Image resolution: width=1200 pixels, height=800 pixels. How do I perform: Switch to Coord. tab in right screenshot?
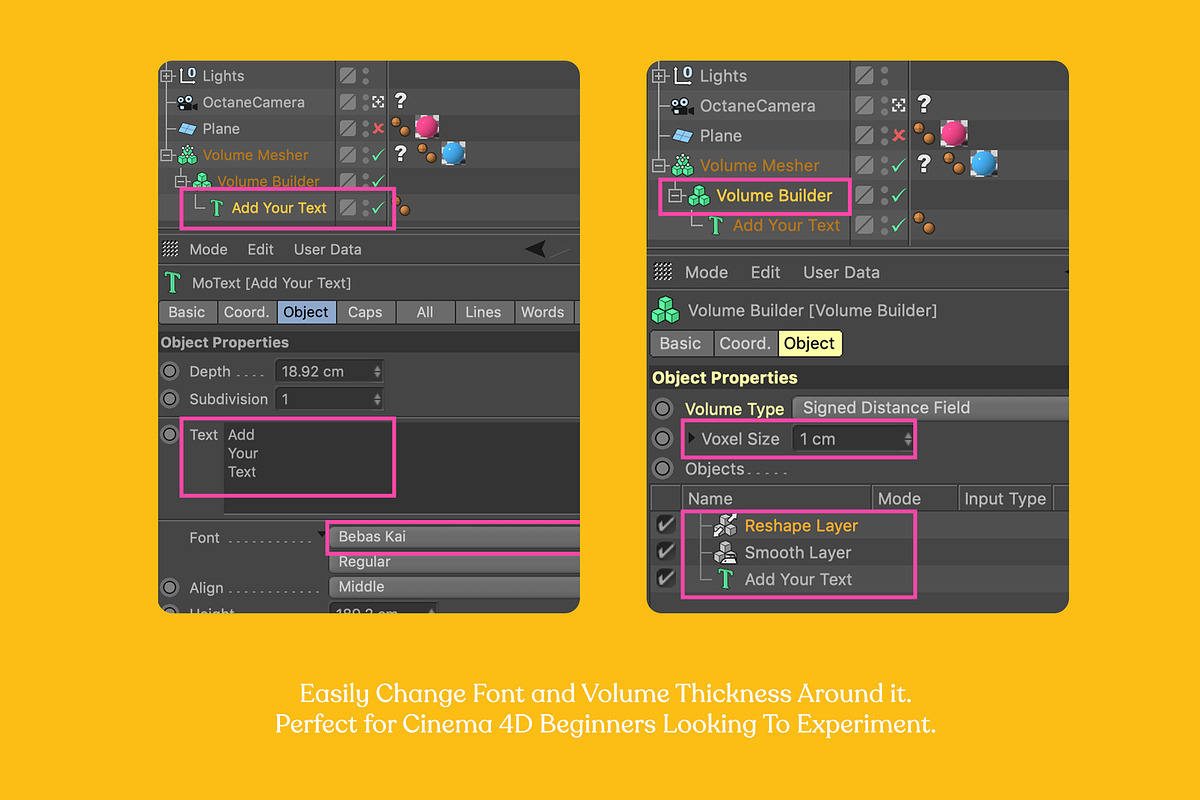pyautogui.click(x=744, y=343)
